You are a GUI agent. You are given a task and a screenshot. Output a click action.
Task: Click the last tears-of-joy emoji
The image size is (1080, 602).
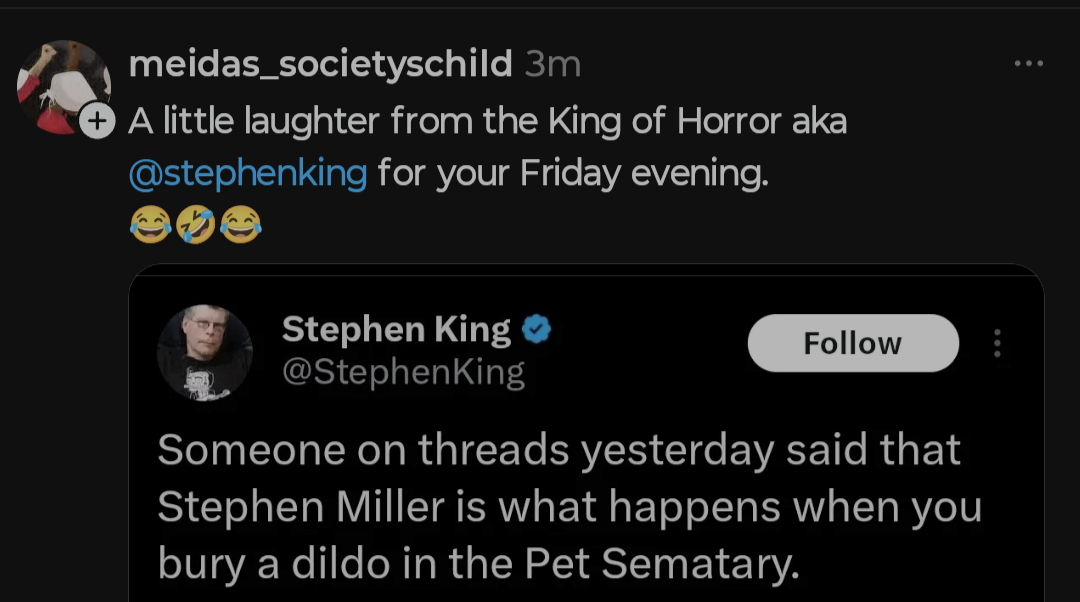[240, 225]
